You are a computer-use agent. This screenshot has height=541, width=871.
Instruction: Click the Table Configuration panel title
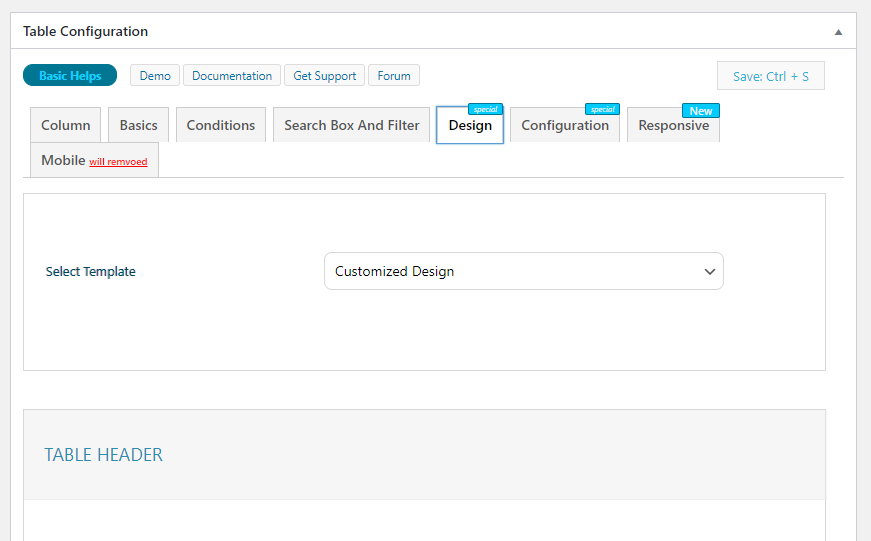[86, 31]
